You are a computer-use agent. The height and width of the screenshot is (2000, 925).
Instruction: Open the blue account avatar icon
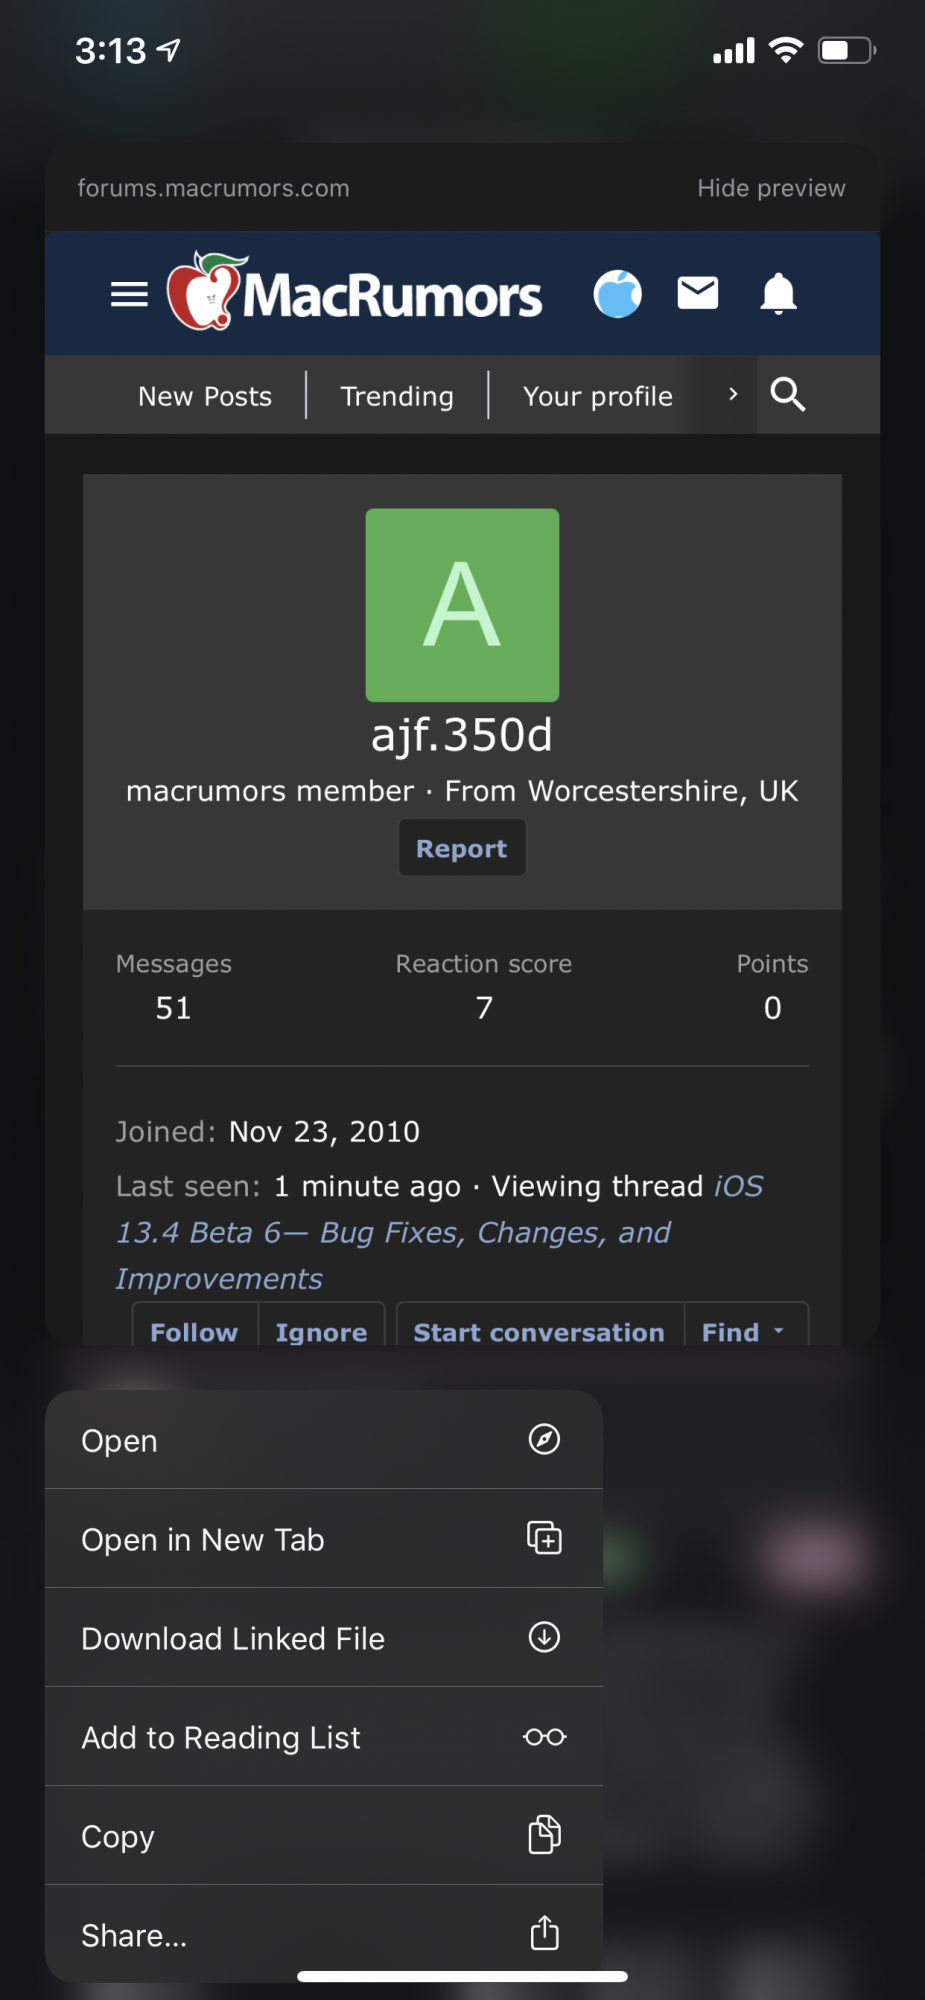coord(618,294)
